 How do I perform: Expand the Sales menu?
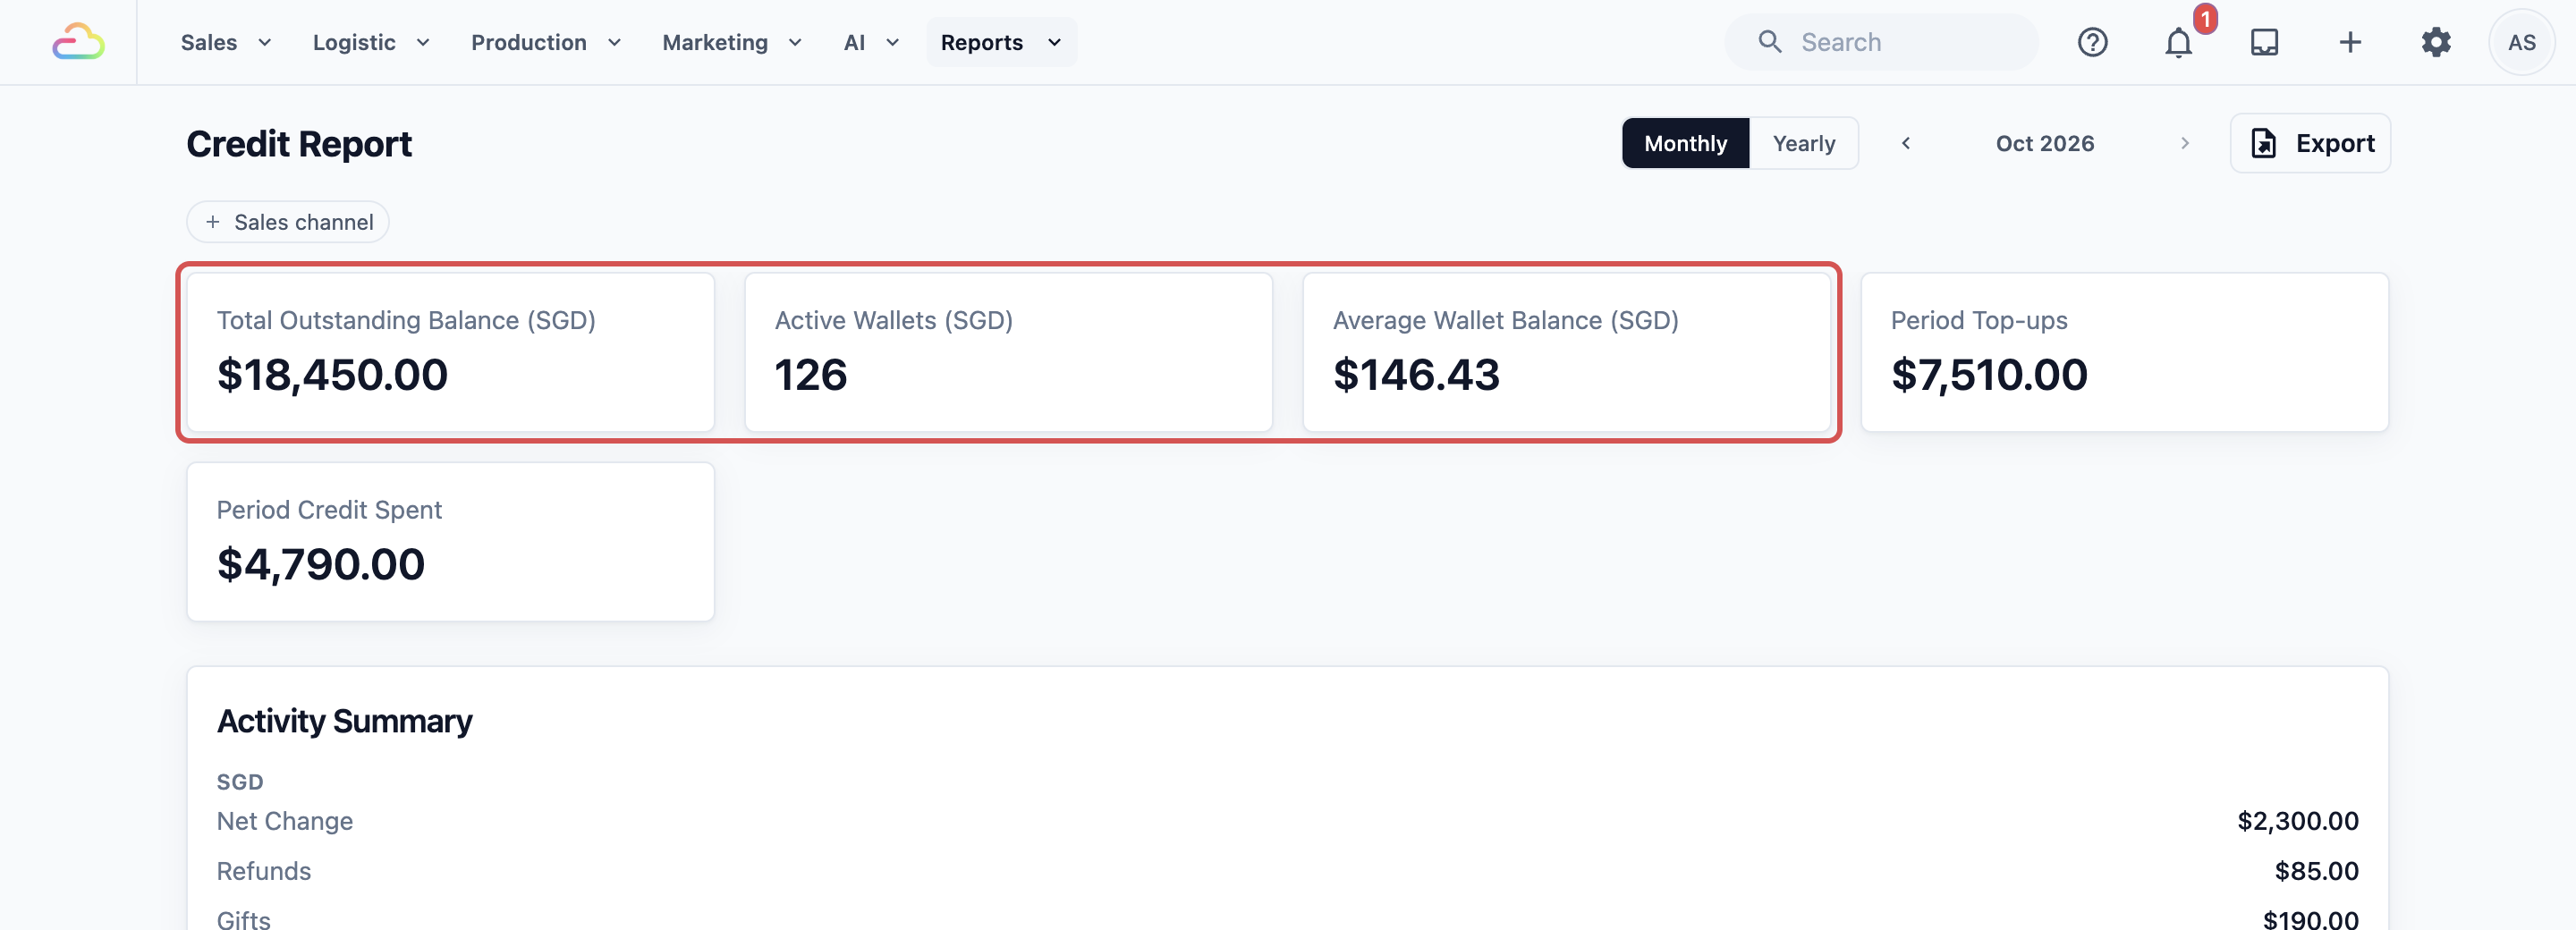pyautogui.click(x=226, y=42)
